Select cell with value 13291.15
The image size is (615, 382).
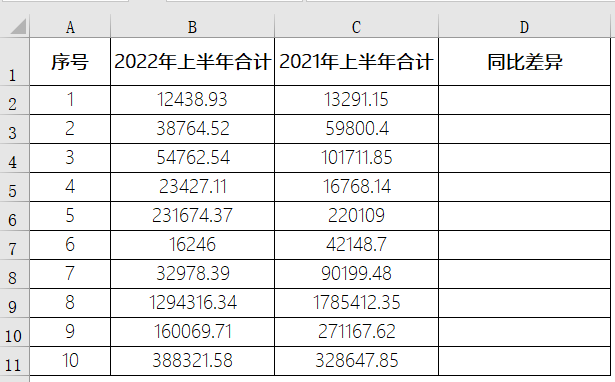click(x=356, y=100)
